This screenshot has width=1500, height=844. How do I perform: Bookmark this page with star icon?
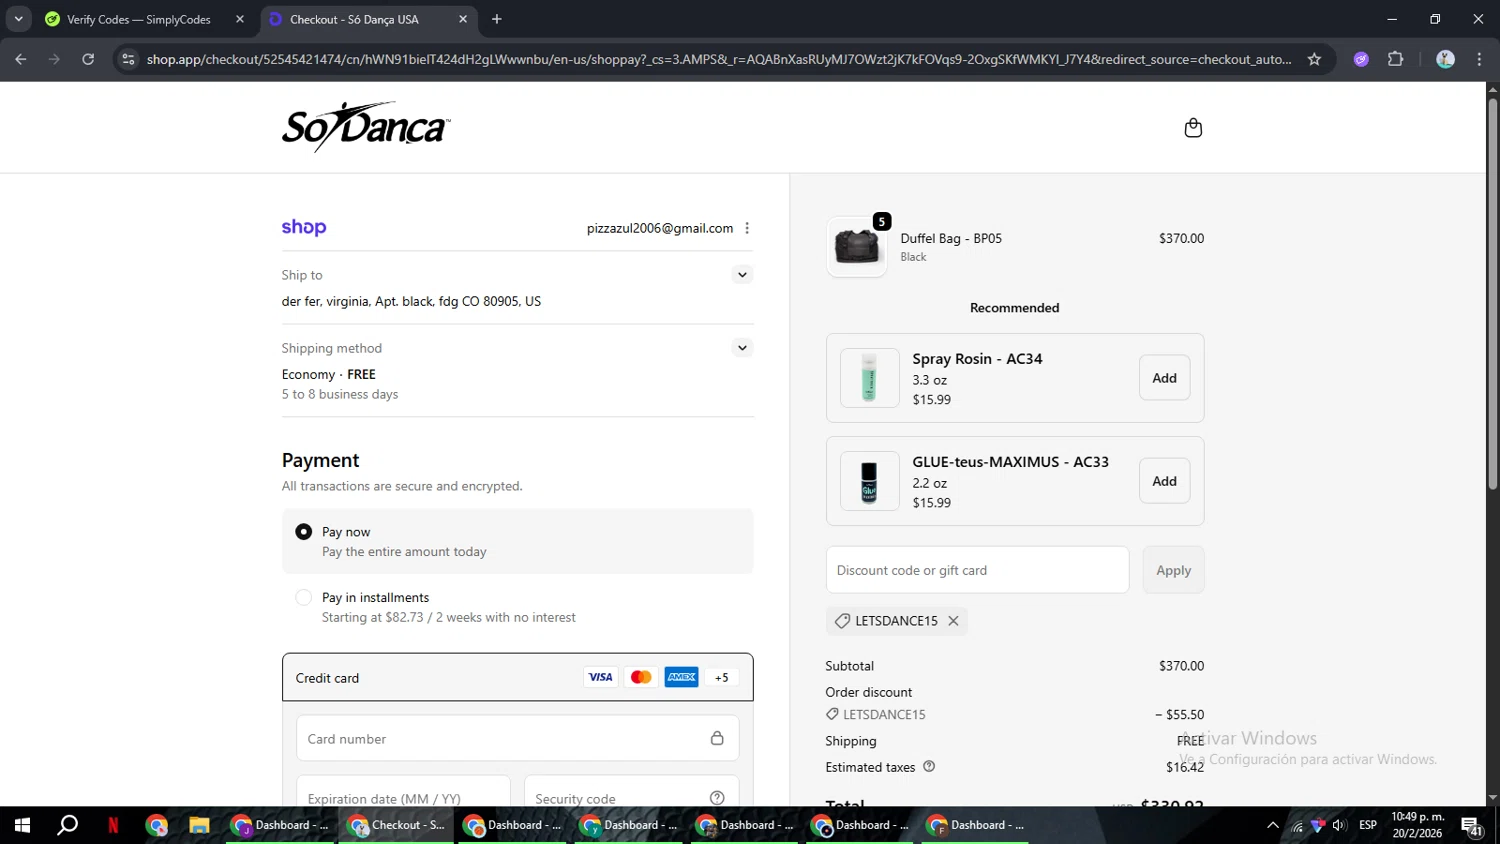pyautogui.click(x=1314, y=59)
